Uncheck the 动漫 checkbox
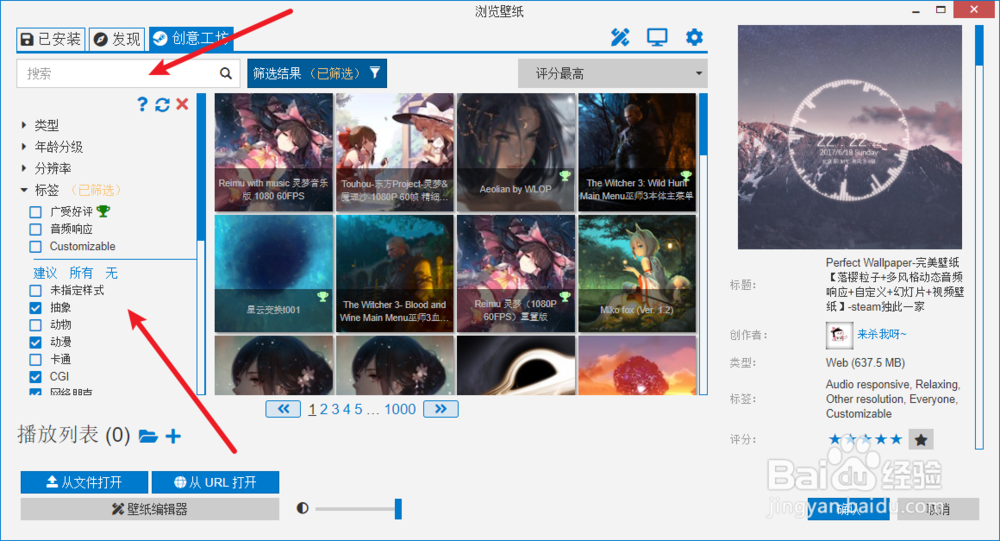Screen dimensions: 1000x541 [36, 342]
